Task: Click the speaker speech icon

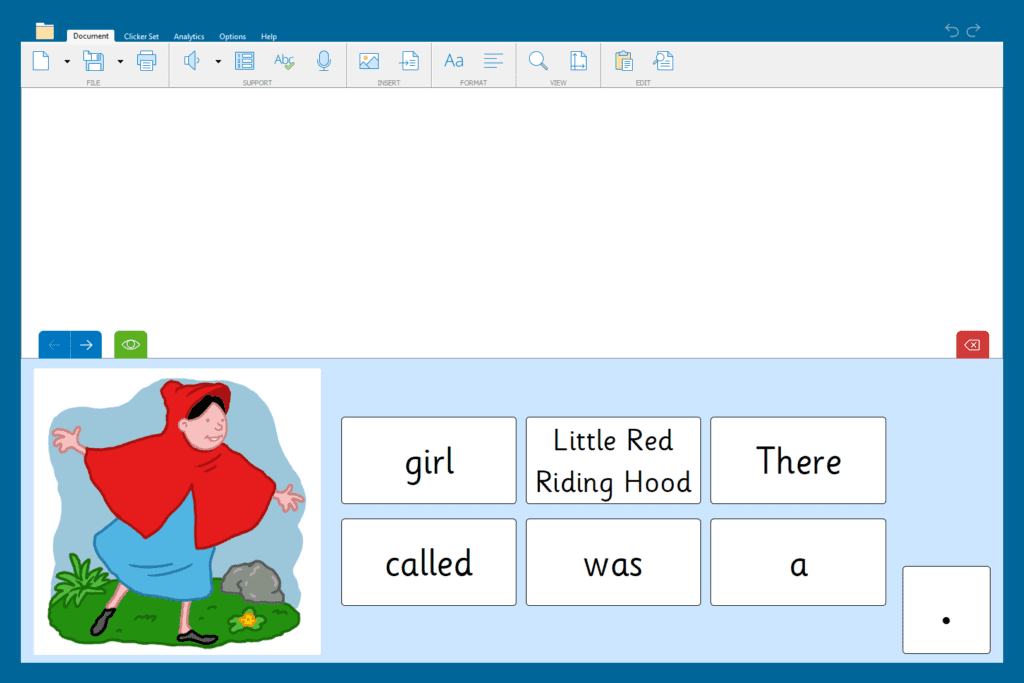Action: 191,61
